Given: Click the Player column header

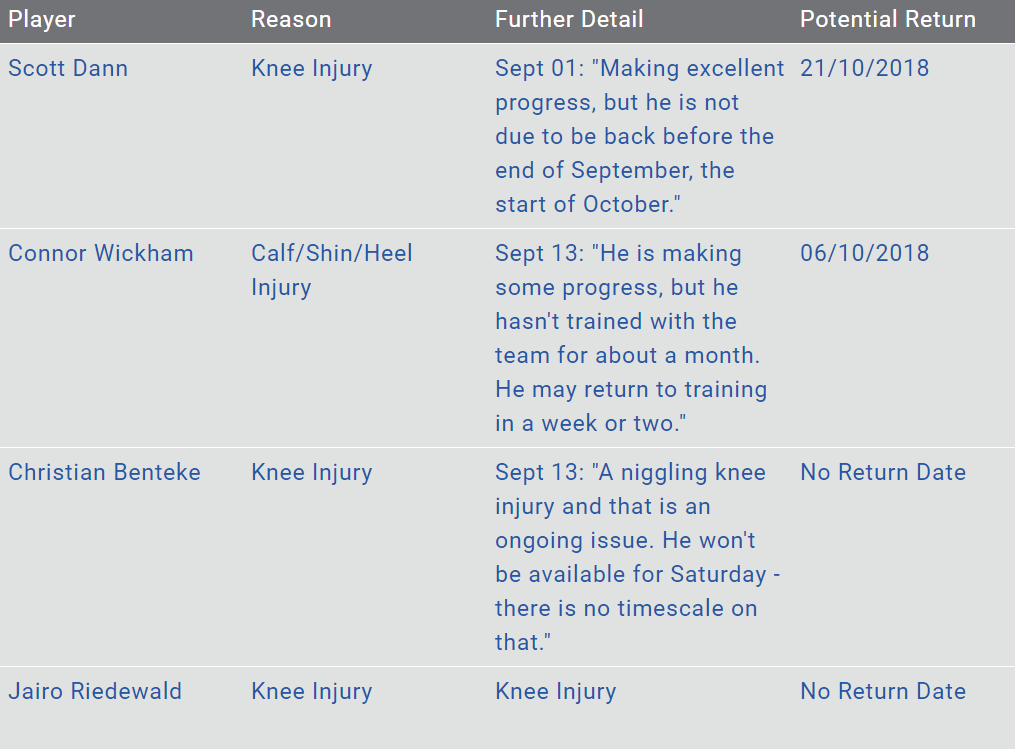Looking at the screenshot, I should point(42,20).
